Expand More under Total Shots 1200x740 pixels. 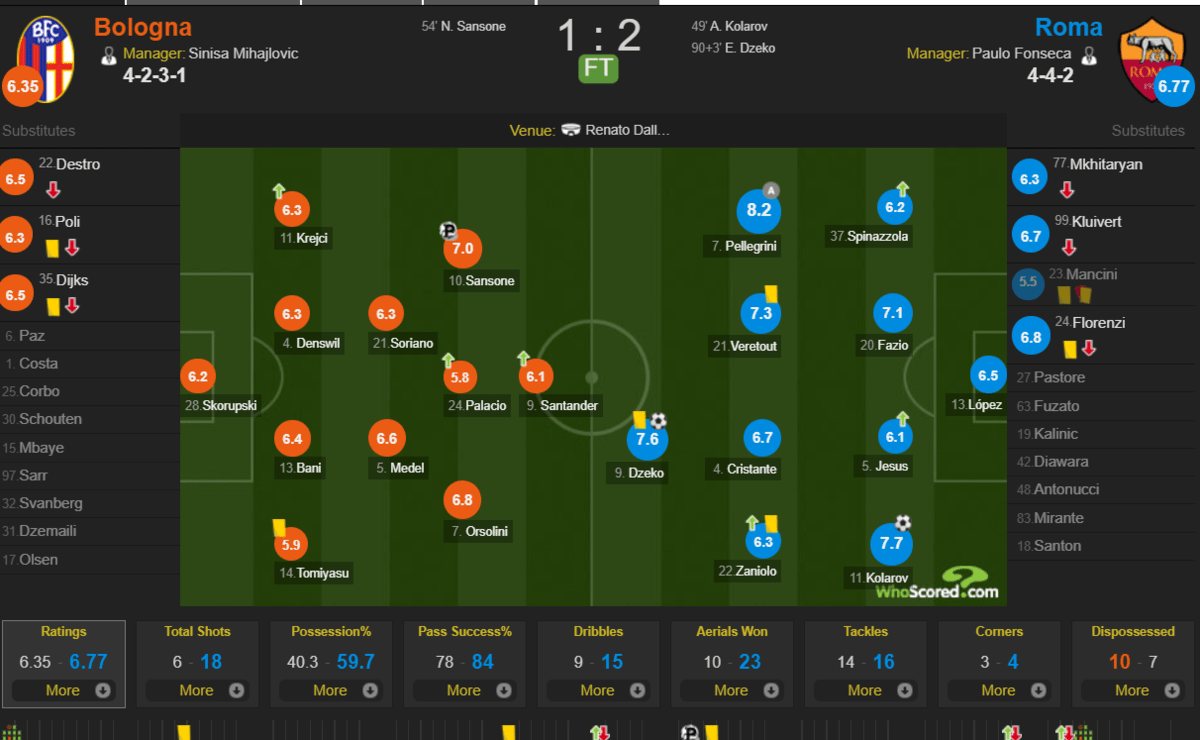pyautogui.click(x=197, y=690)
